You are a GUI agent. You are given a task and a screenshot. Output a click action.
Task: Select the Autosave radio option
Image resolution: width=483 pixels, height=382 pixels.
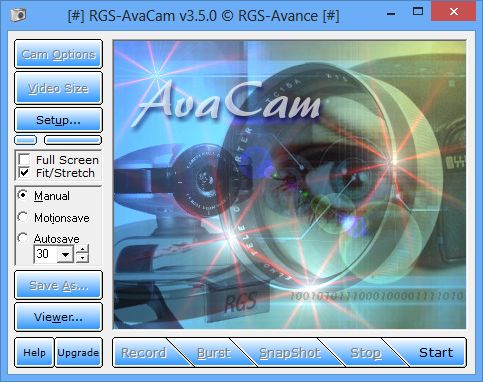[x=23, y=238]
